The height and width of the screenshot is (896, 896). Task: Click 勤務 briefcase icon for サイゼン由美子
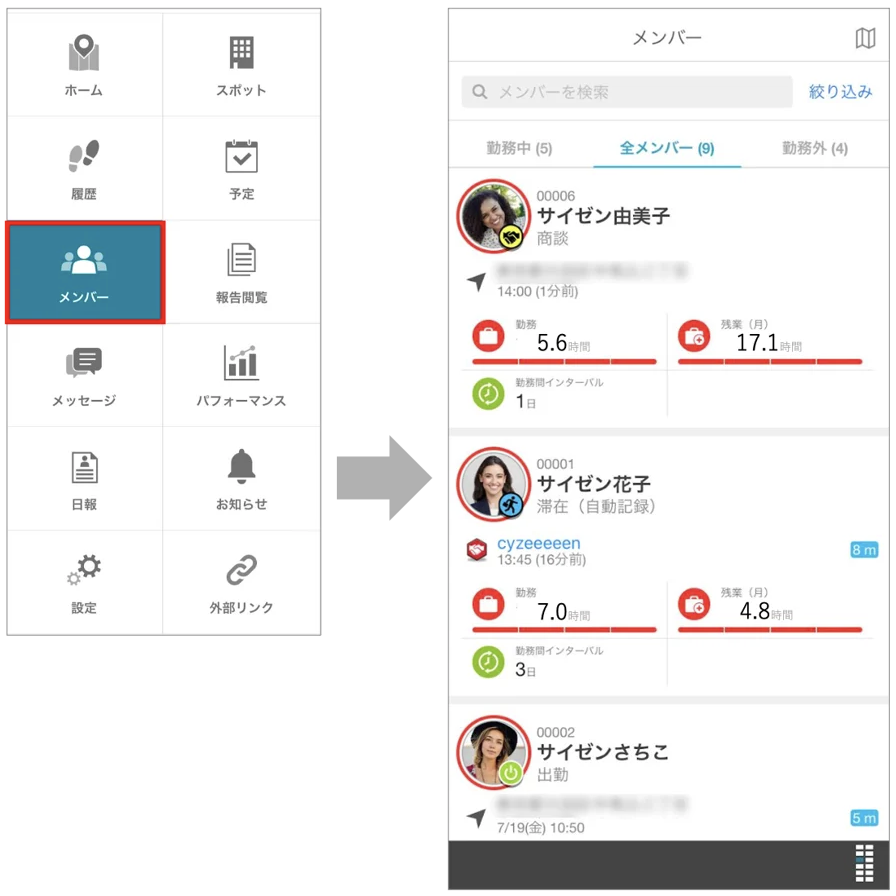coord(488,335)
